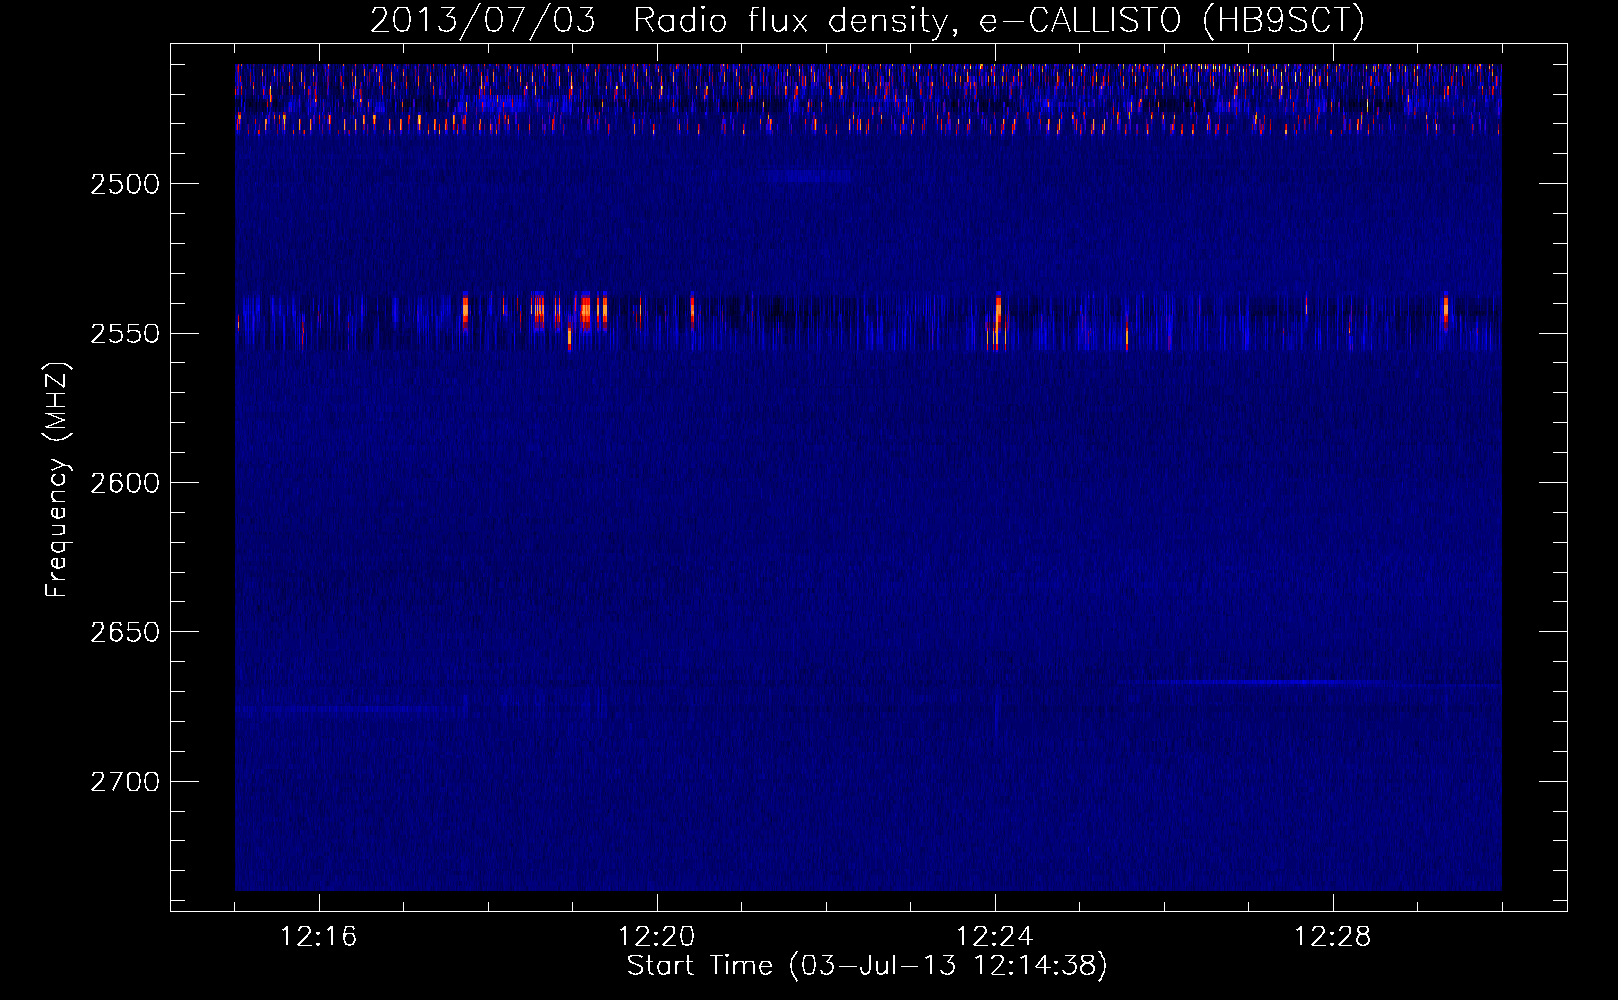Select the 2650 frequency tick label
This screenshot has width=1618, height=1000.
point(124,632)
